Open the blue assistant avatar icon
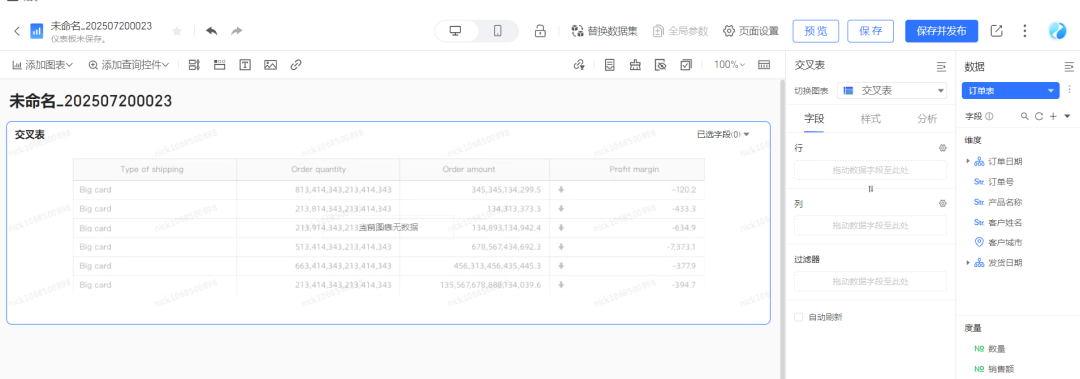This screenshot has height=379, width=1080. pos(1057,31)
